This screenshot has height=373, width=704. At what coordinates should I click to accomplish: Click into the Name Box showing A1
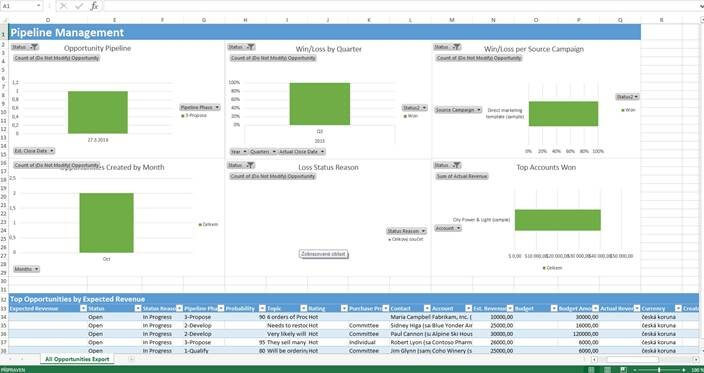point(18,6)
